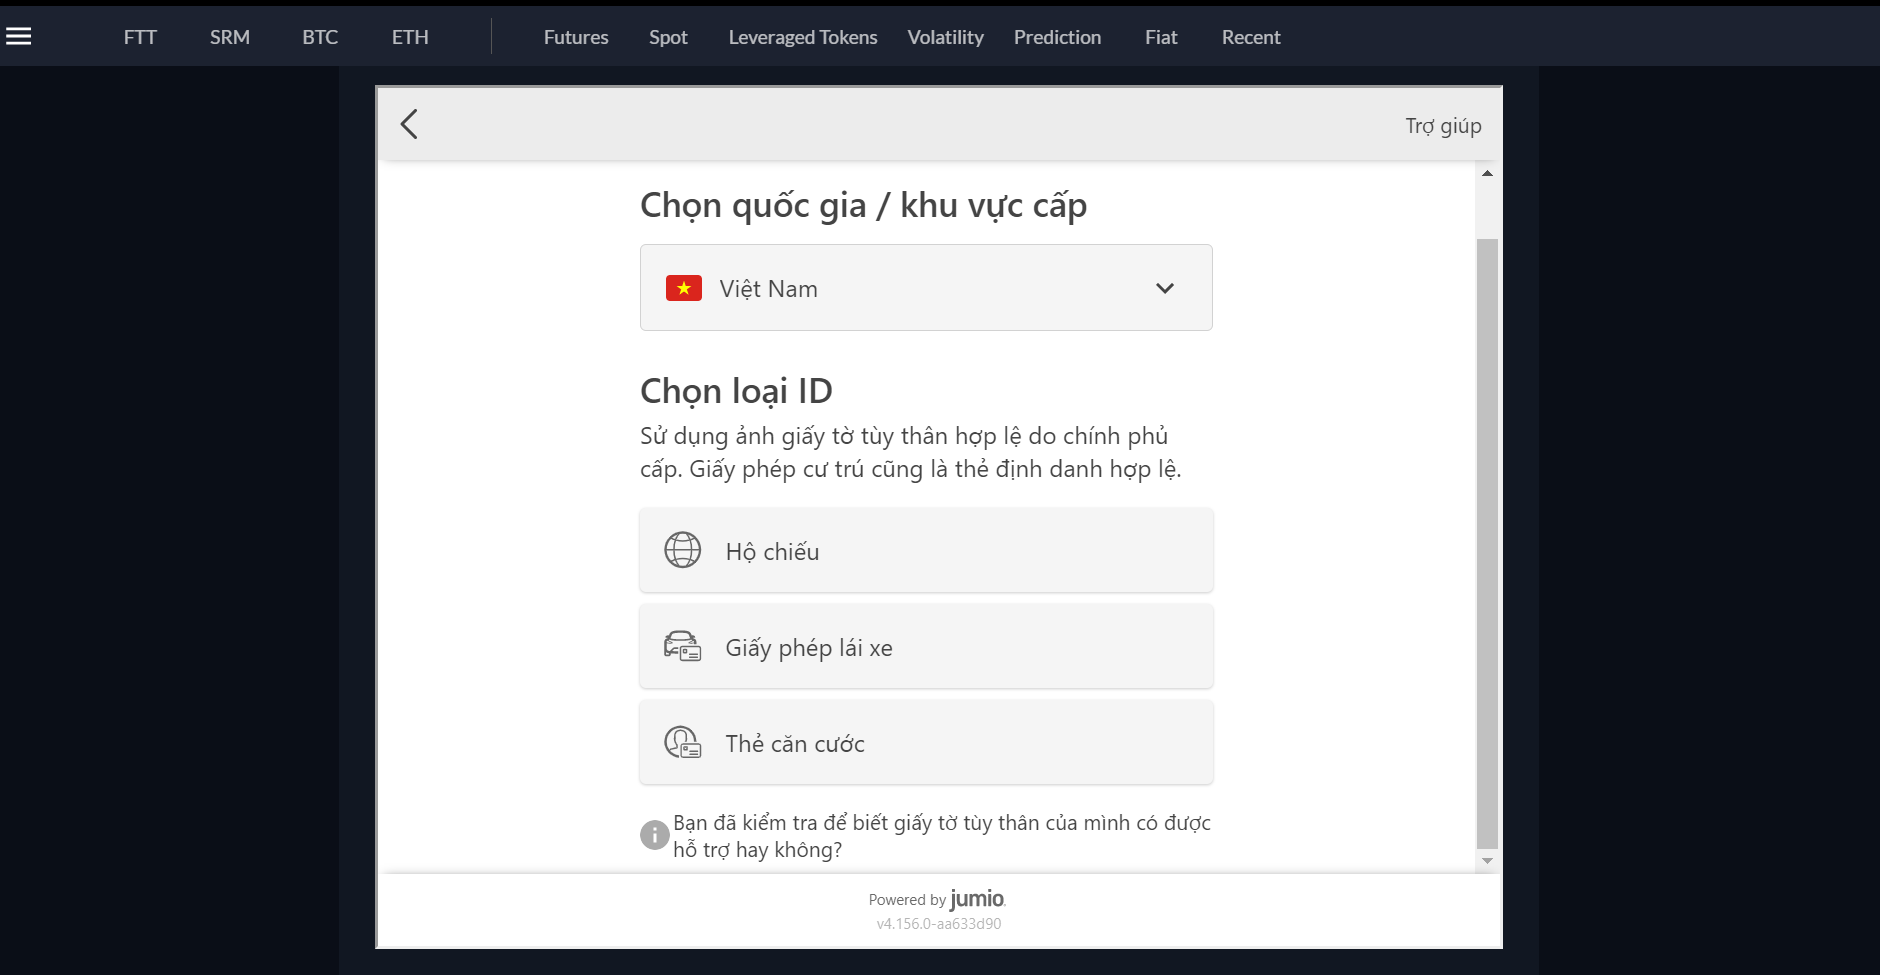1880x975 pixels.
Task: Click the Vietnam flag icon
Action: (x=684, y=288)
